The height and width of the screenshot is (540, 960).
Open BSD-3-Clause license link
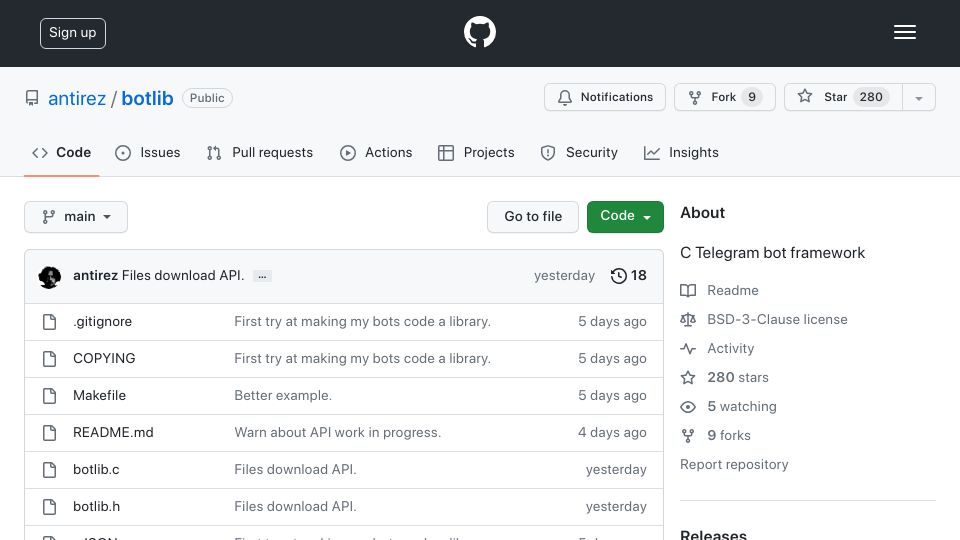777,320
